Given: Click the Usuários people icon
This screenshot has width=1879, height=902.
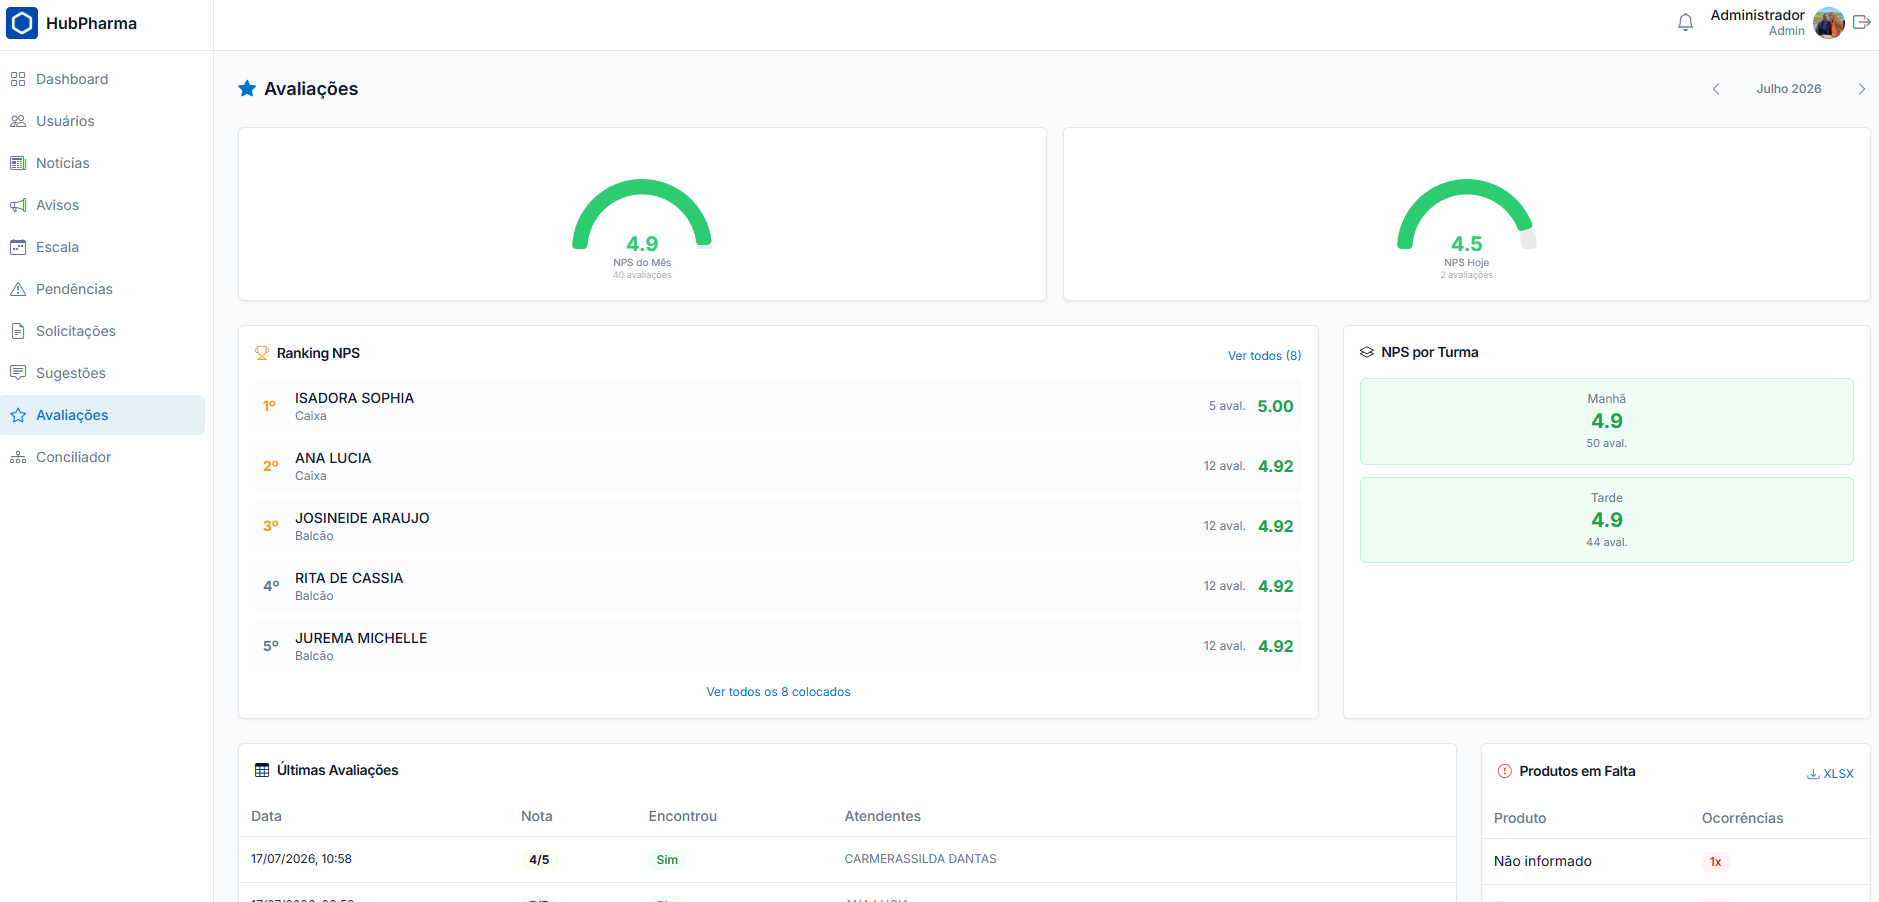Looking at the screenshot, I should (18, 121).
